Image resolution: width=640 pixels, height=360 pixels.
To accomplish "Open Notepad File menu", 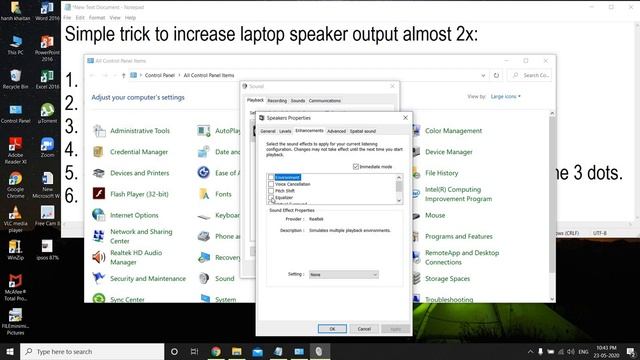I will pos(67,18).
